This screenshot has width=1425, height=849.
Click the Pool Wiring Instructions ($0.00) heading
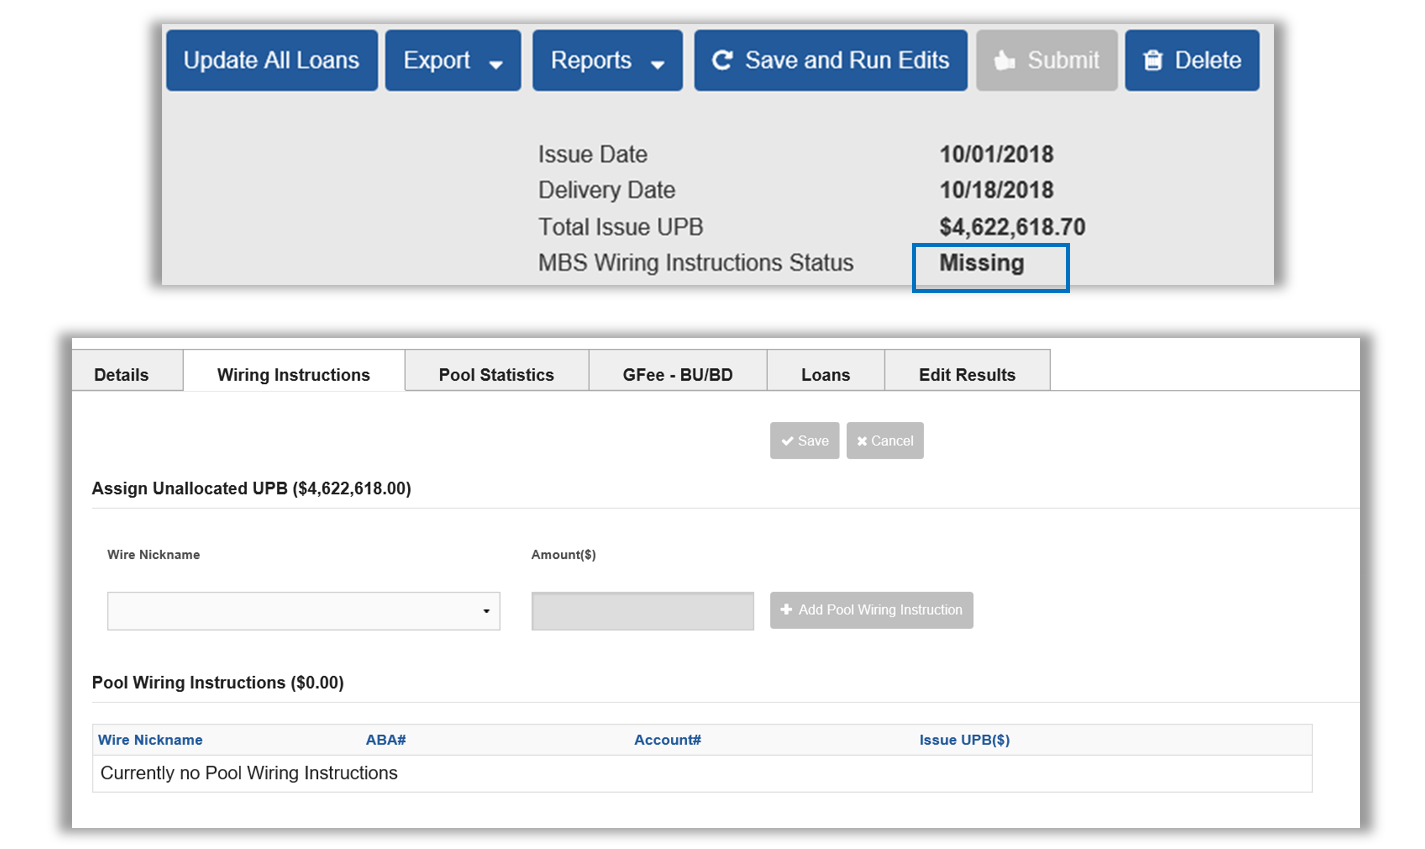[x=218, y=682]
